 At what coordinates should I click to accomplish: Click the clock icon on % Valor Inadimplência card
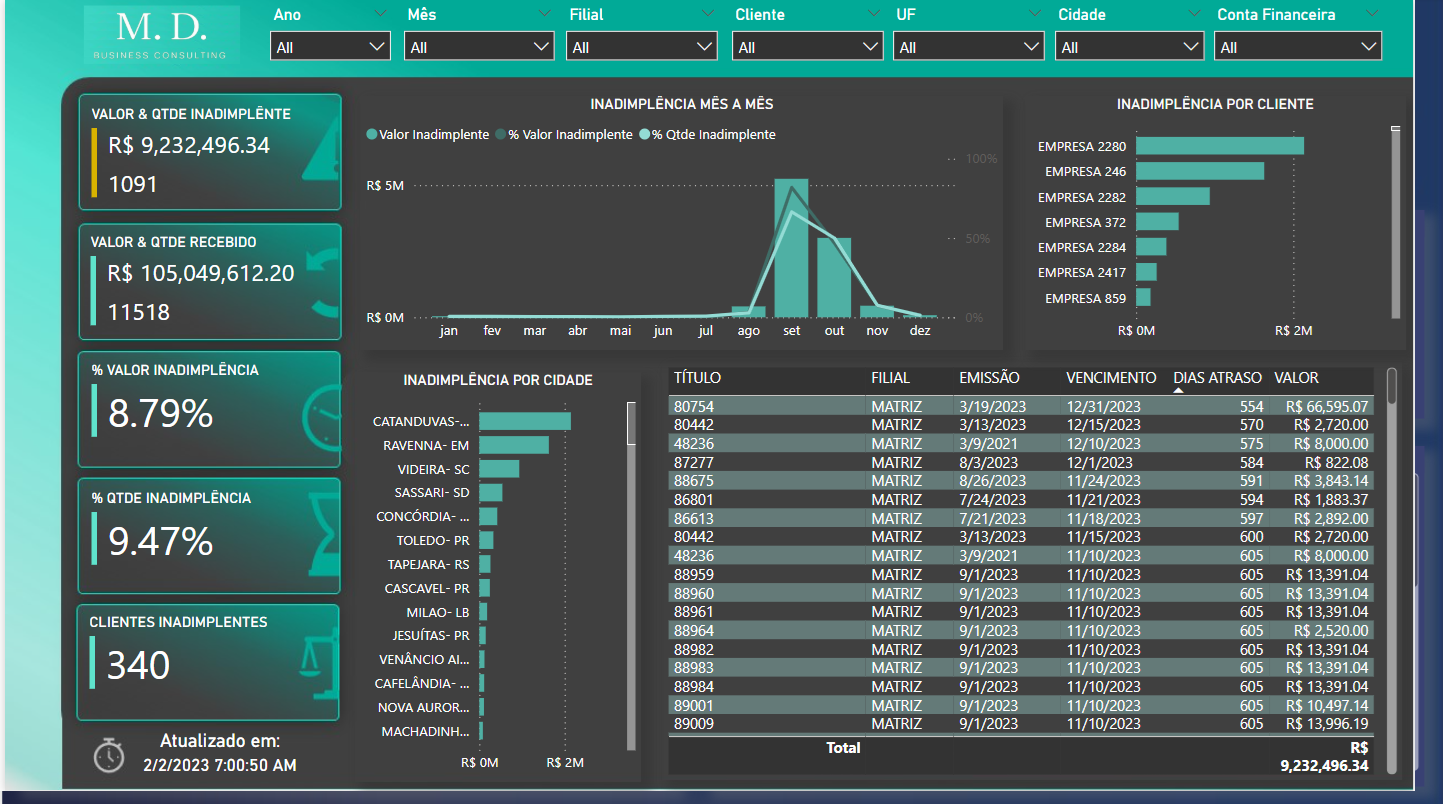pyautogui.click(x=322, y=413)
